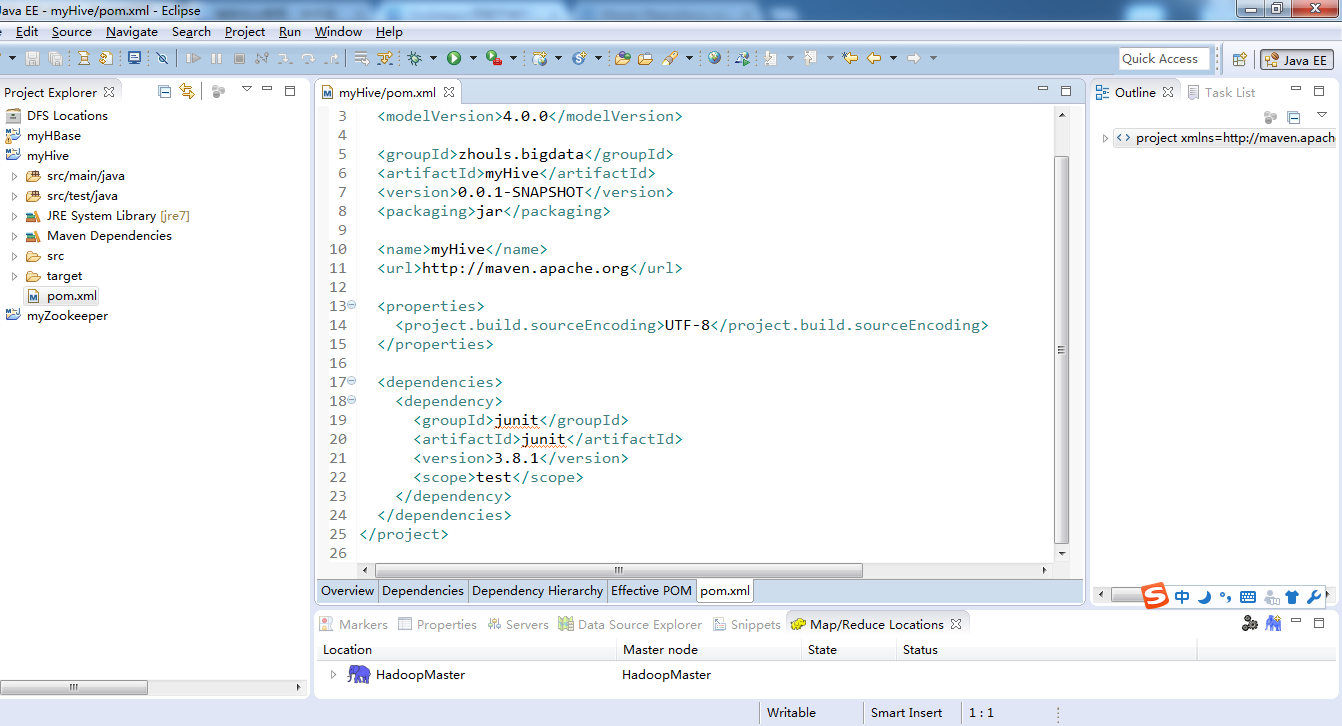This screenshot has height=726, width=1342.
Task: Expand project node in Outline
Action: click(1105, 138)
